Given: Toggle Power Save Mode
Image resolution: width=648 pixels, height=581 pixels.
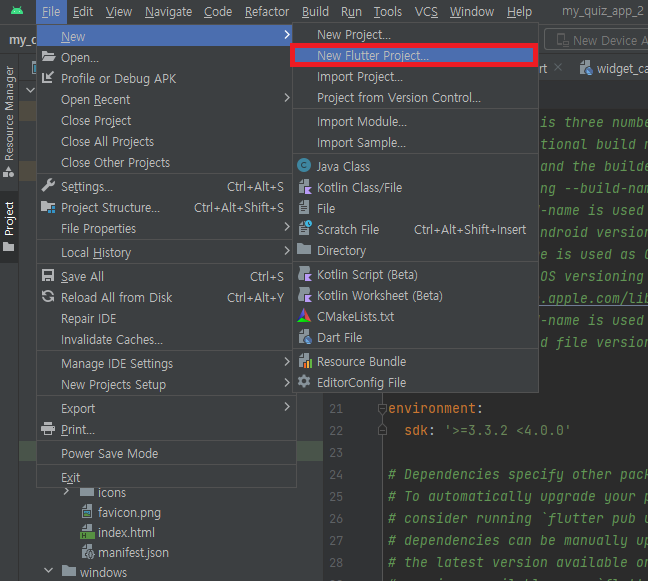Looking at the screenshot, I should [167, 453].
